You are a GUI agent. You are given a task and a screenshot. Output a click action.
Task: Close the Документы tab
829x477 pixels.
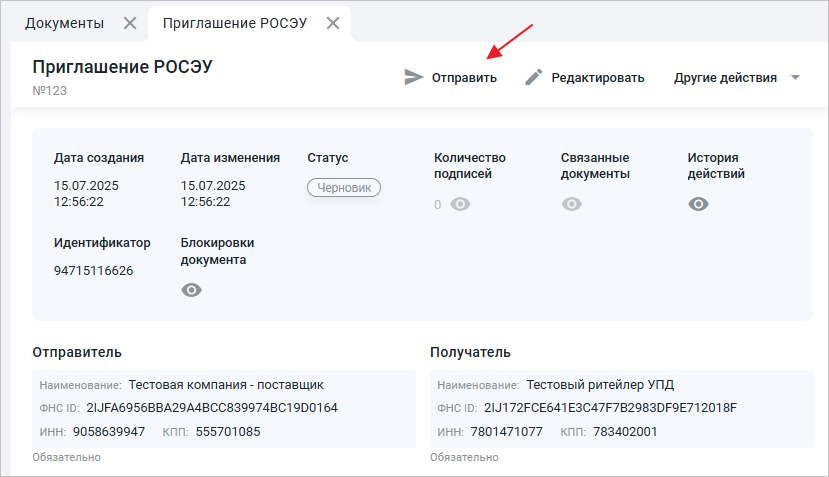pos(130,23)
